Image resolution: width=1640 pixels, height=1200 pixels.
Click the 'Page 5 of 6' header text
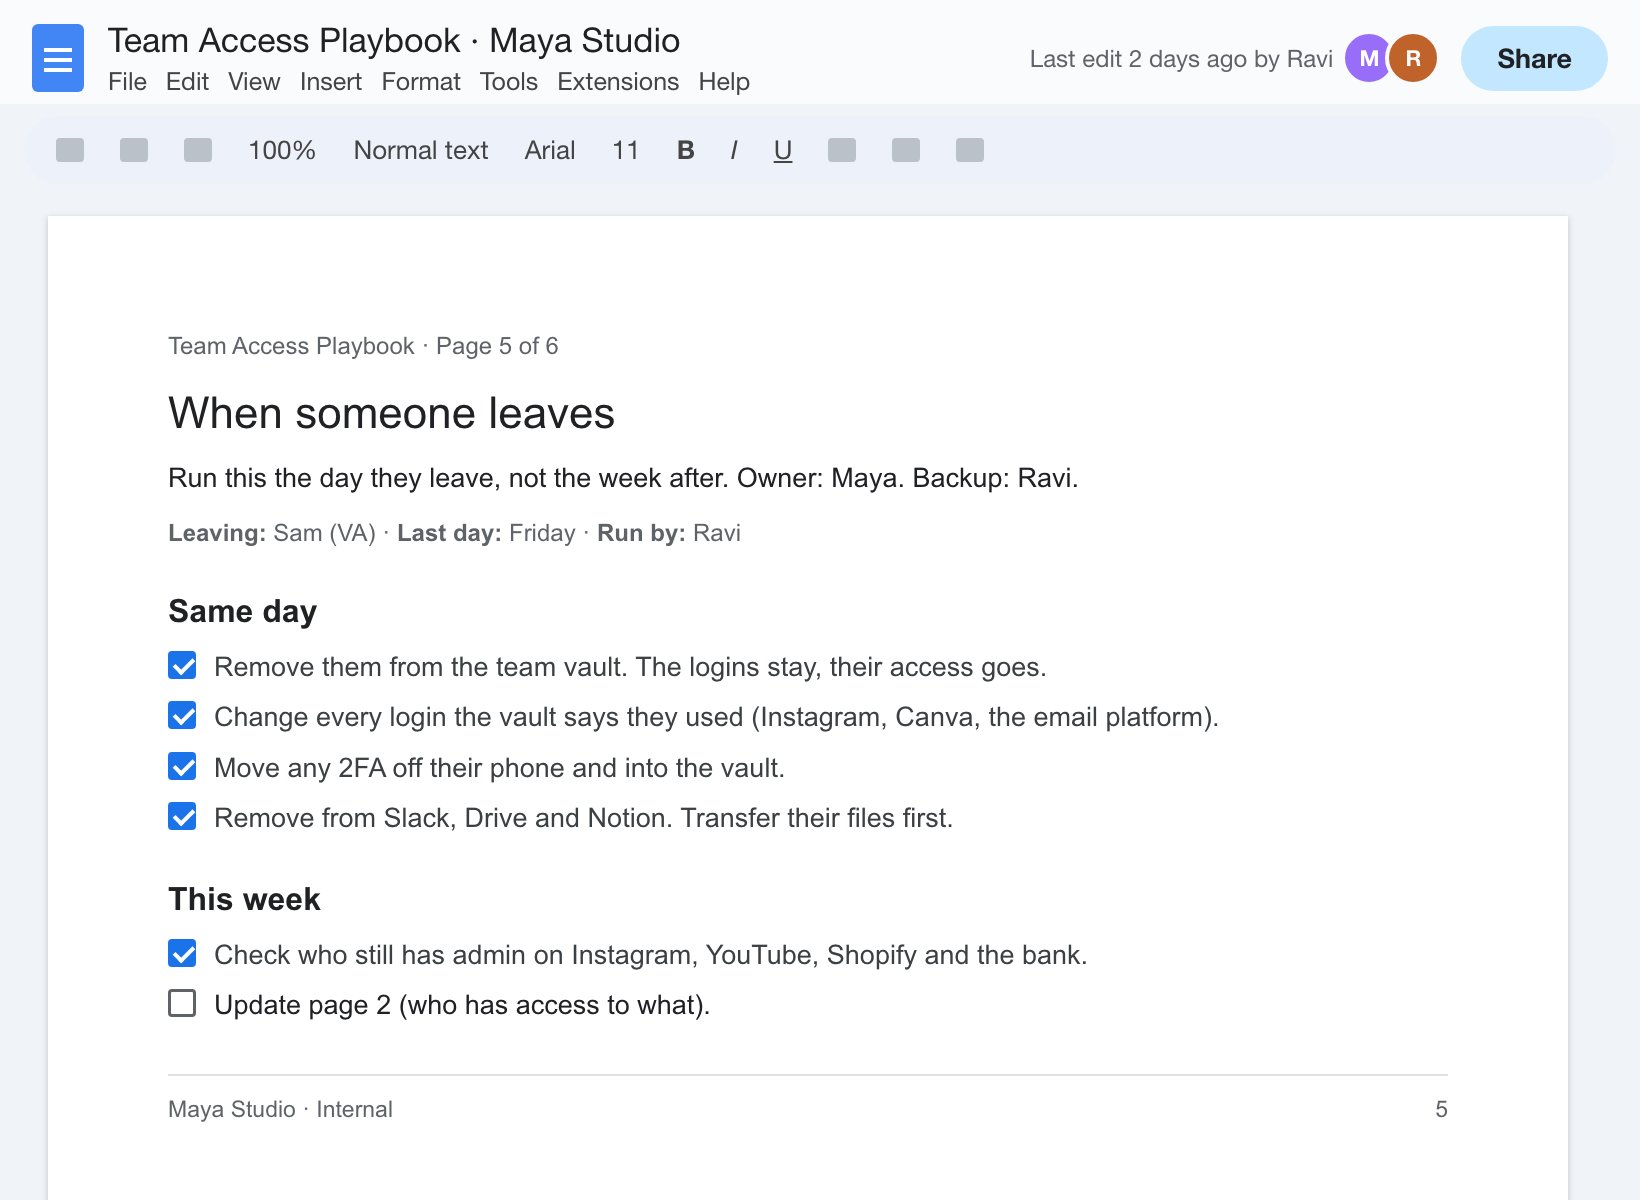(497, 346)
